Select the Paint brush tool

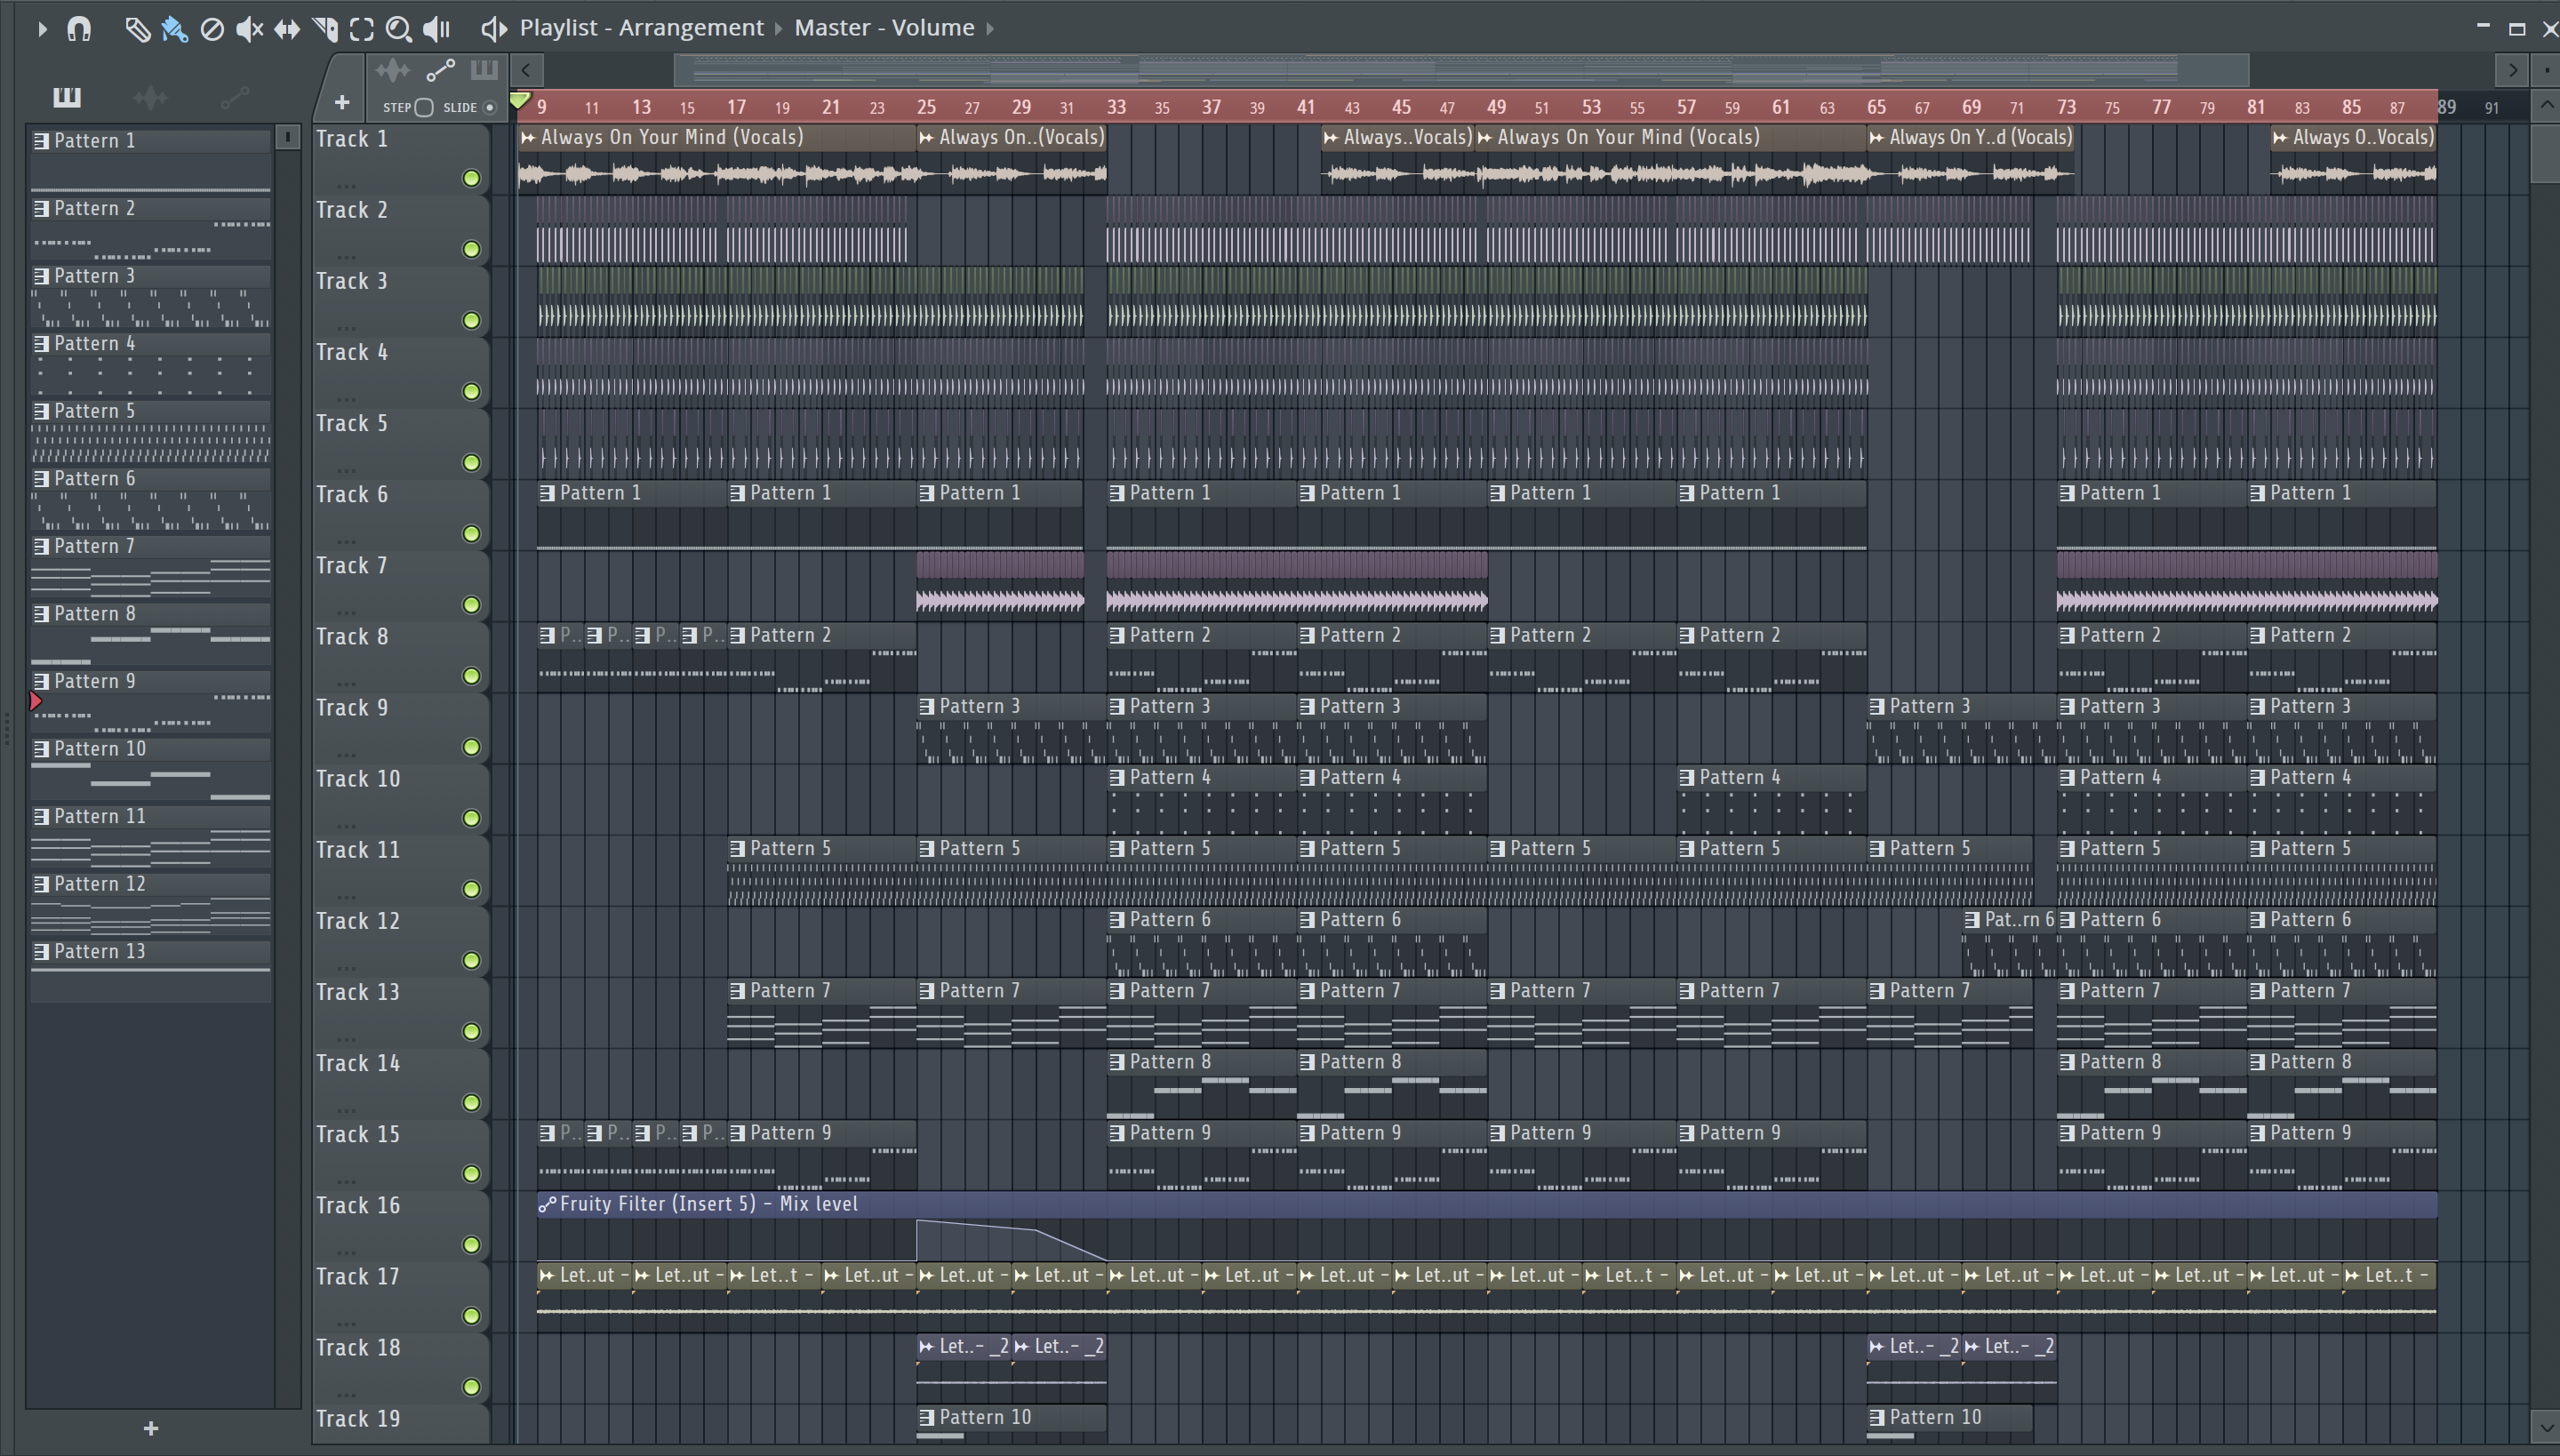click(x=174, y=29)
